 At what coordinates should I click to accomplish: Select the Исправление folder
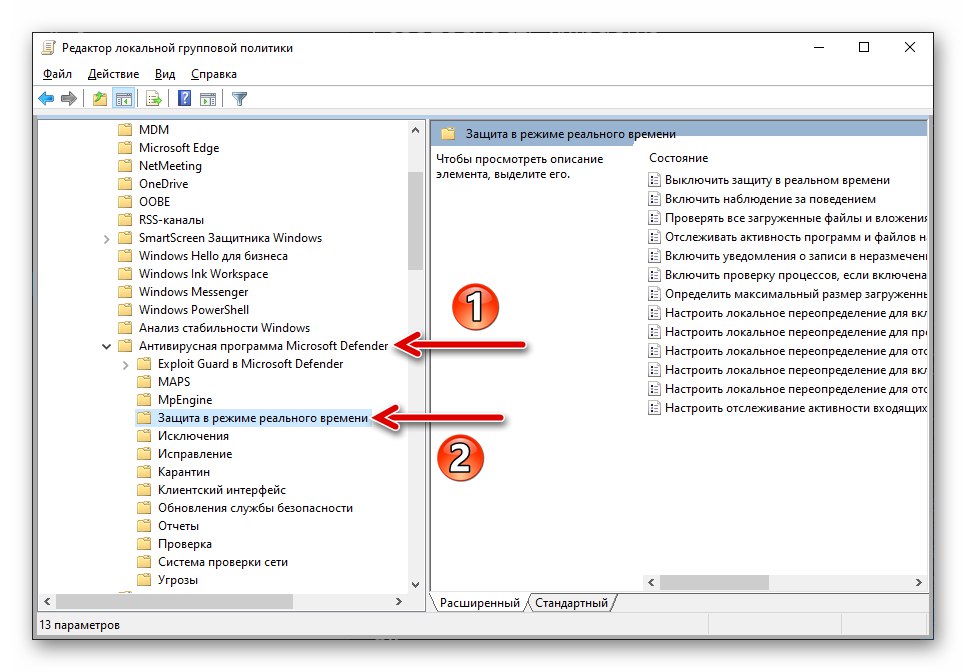tap(185, 454)
